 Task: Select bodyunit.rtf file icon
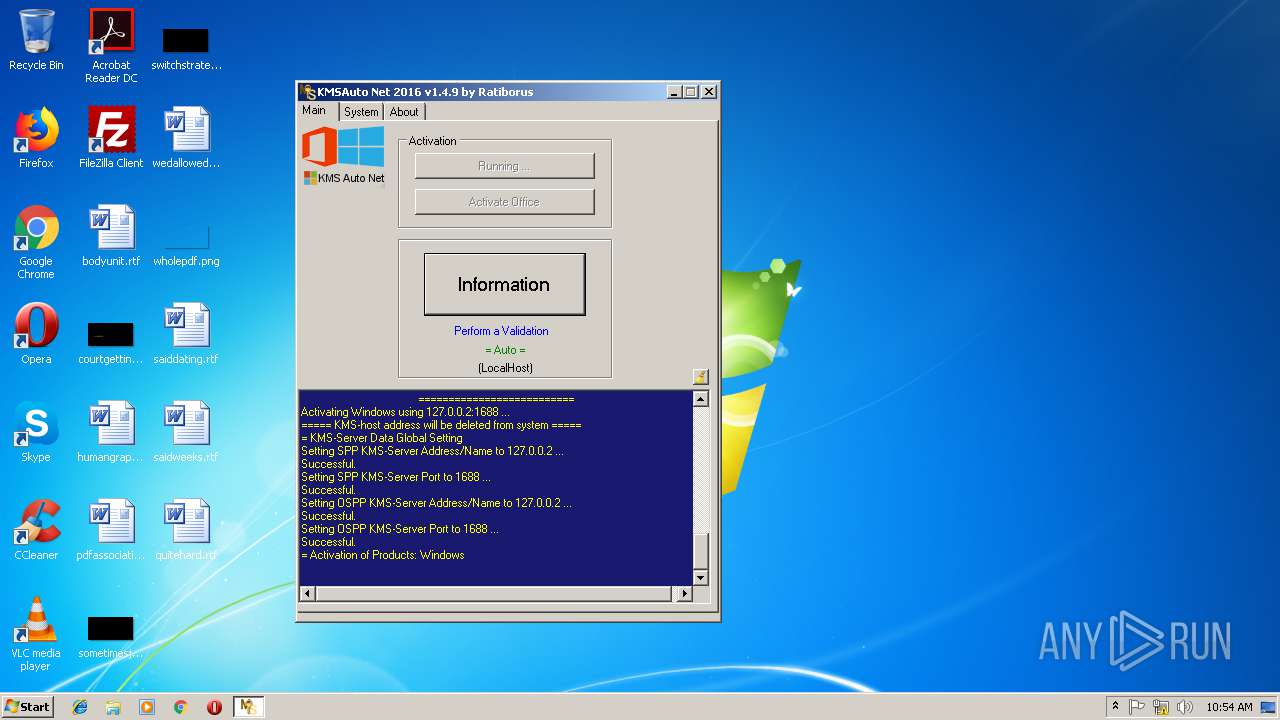pos(111,236)
